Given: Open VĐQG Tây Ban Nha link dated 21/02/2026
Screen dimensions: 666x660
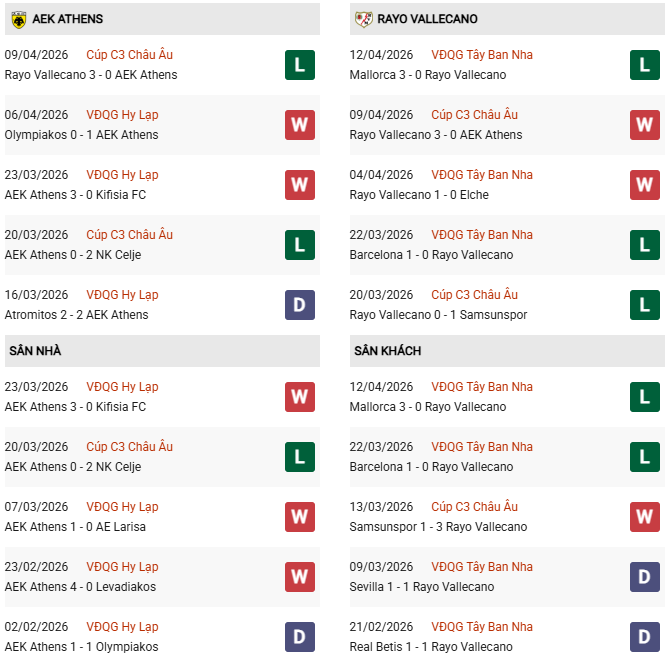Looking at the screenshot, I should coord(482,627).
